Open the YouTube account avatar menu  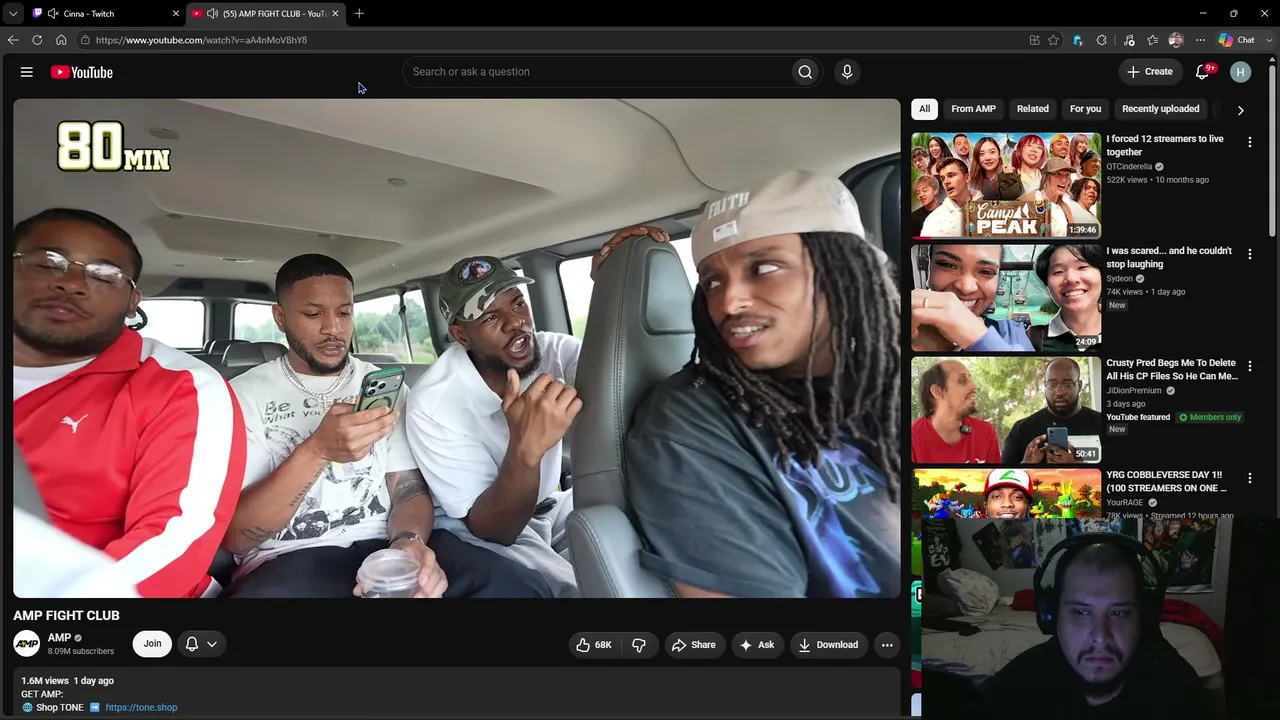(1241, 72)
